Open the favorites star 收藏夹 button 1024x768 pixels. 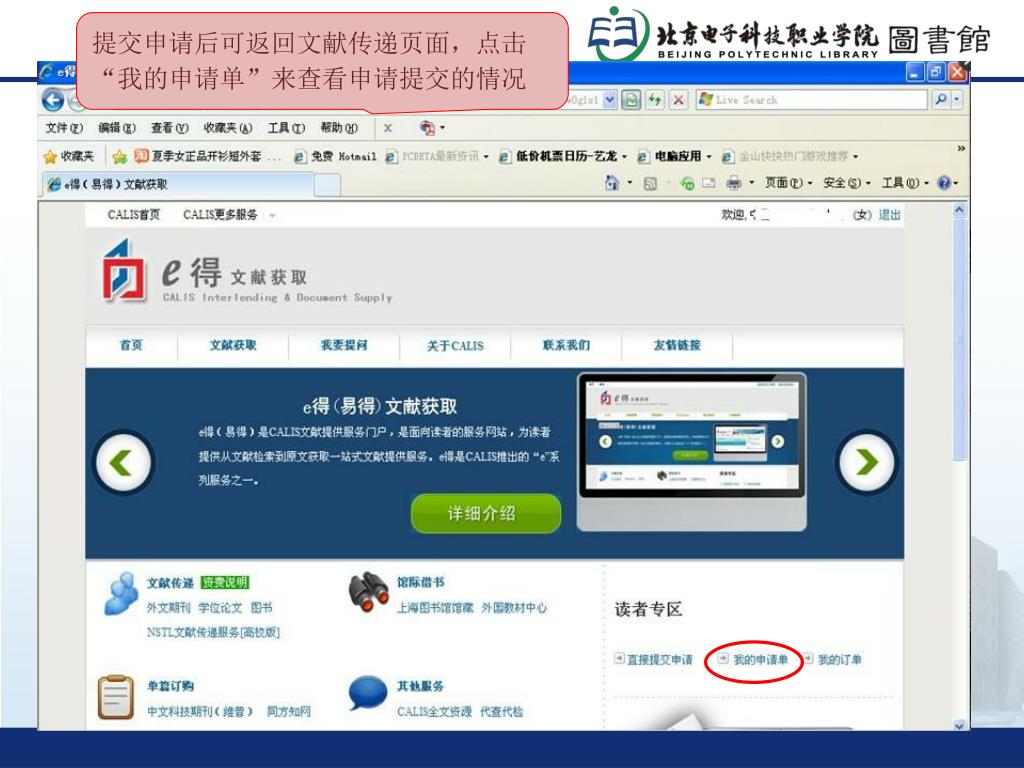pyautogui.click(x=69, y=156)
